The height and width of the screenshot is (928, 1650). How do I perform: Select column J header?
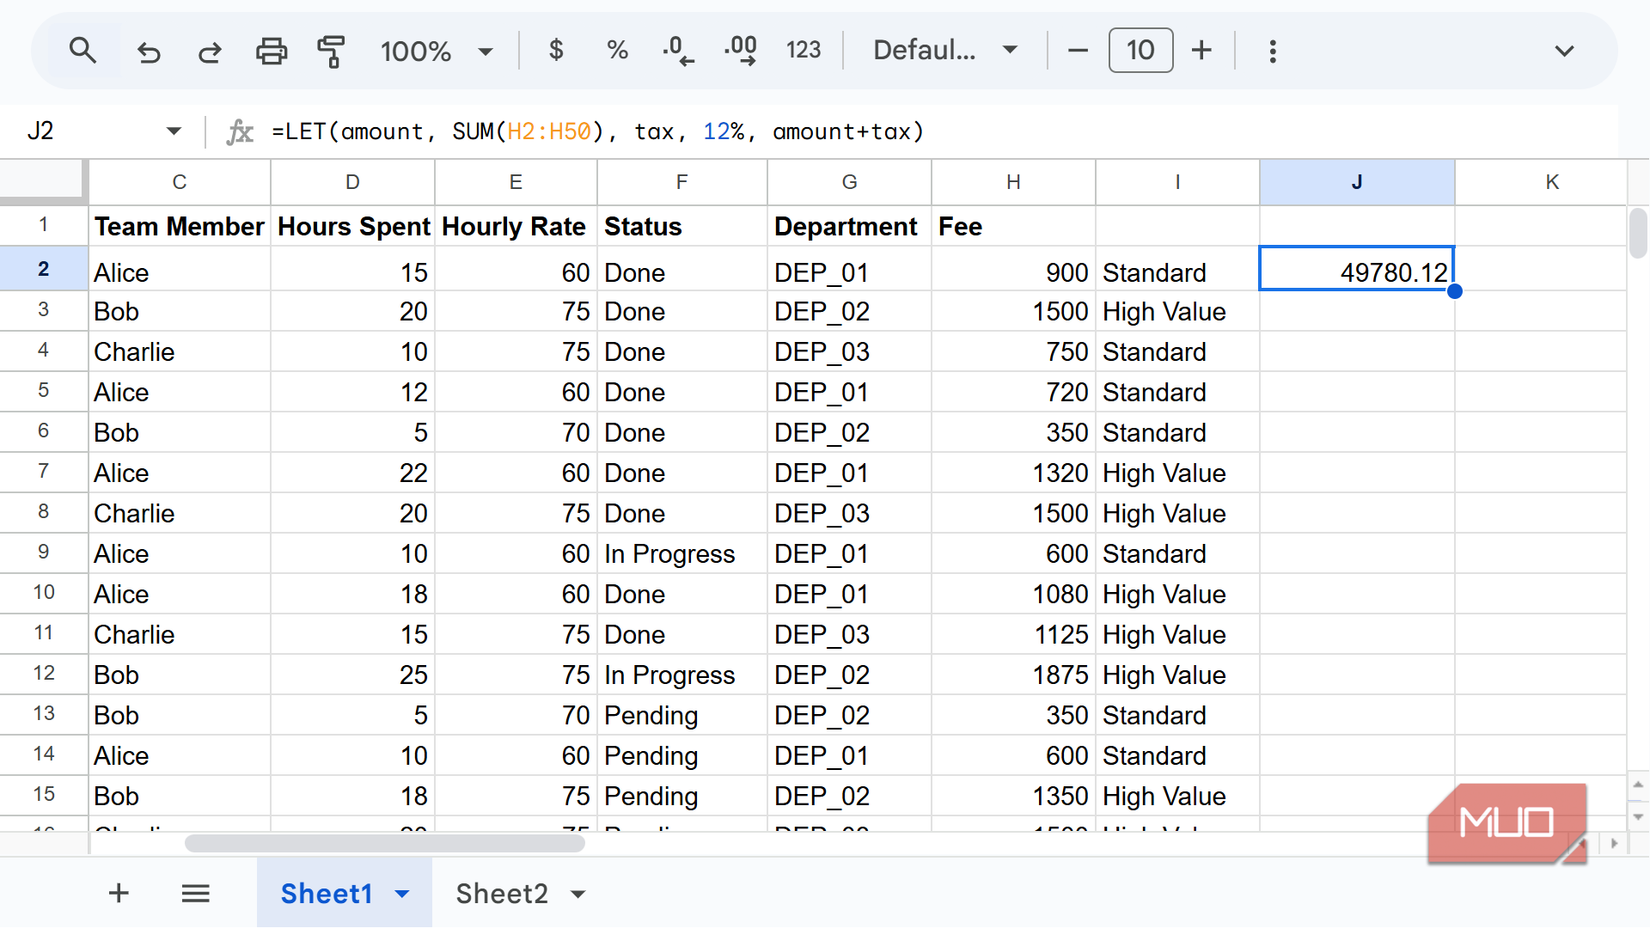(1357, 182)
